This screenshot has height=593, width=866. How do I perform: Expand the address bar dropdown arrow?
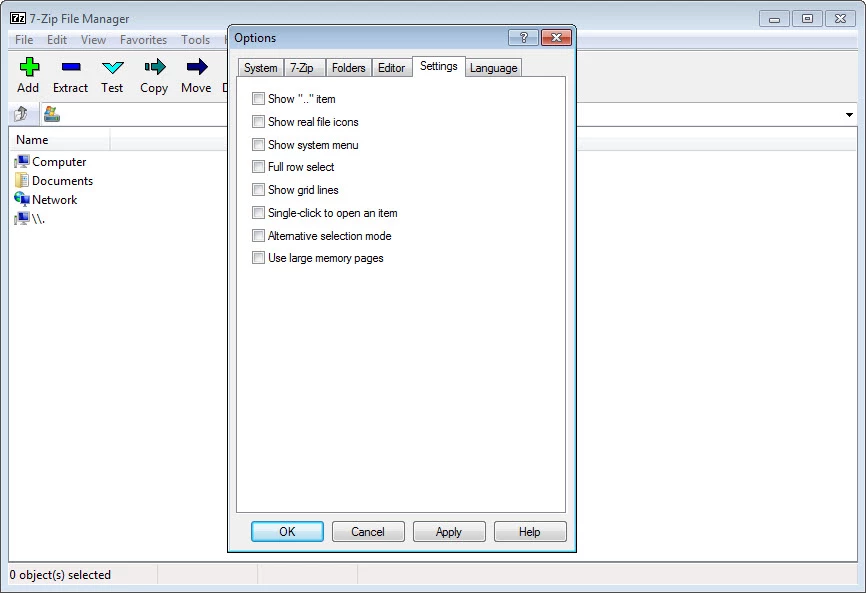(849, 115)
